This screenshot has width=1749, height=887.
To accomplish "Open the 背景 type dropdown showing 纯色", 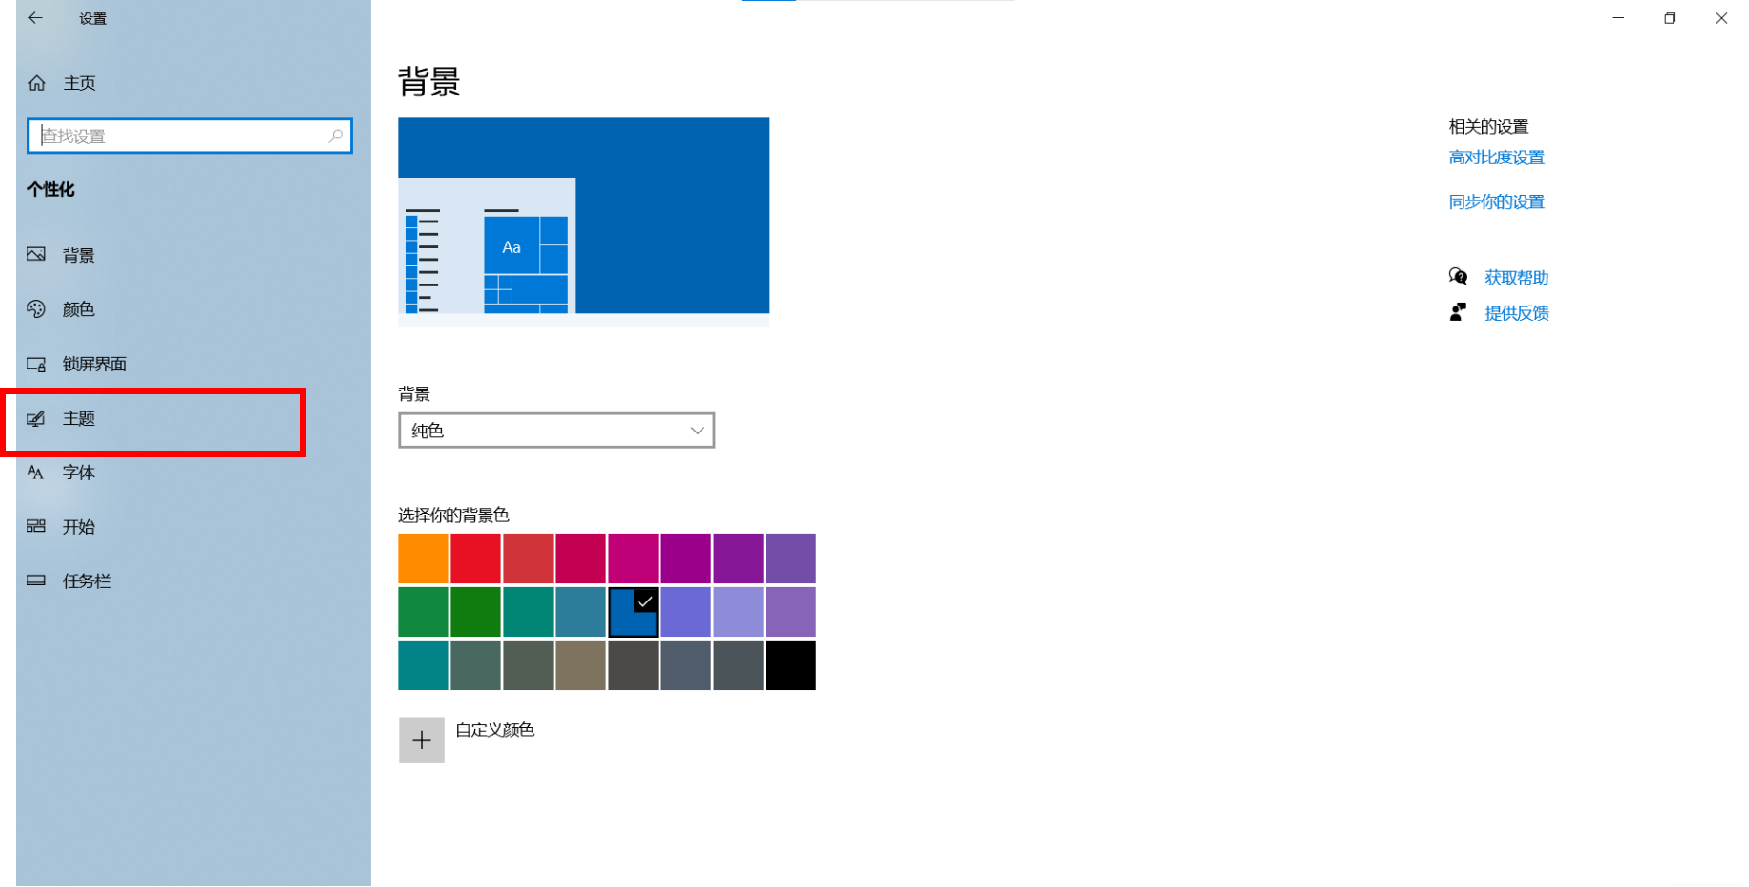I will [556, 430].
